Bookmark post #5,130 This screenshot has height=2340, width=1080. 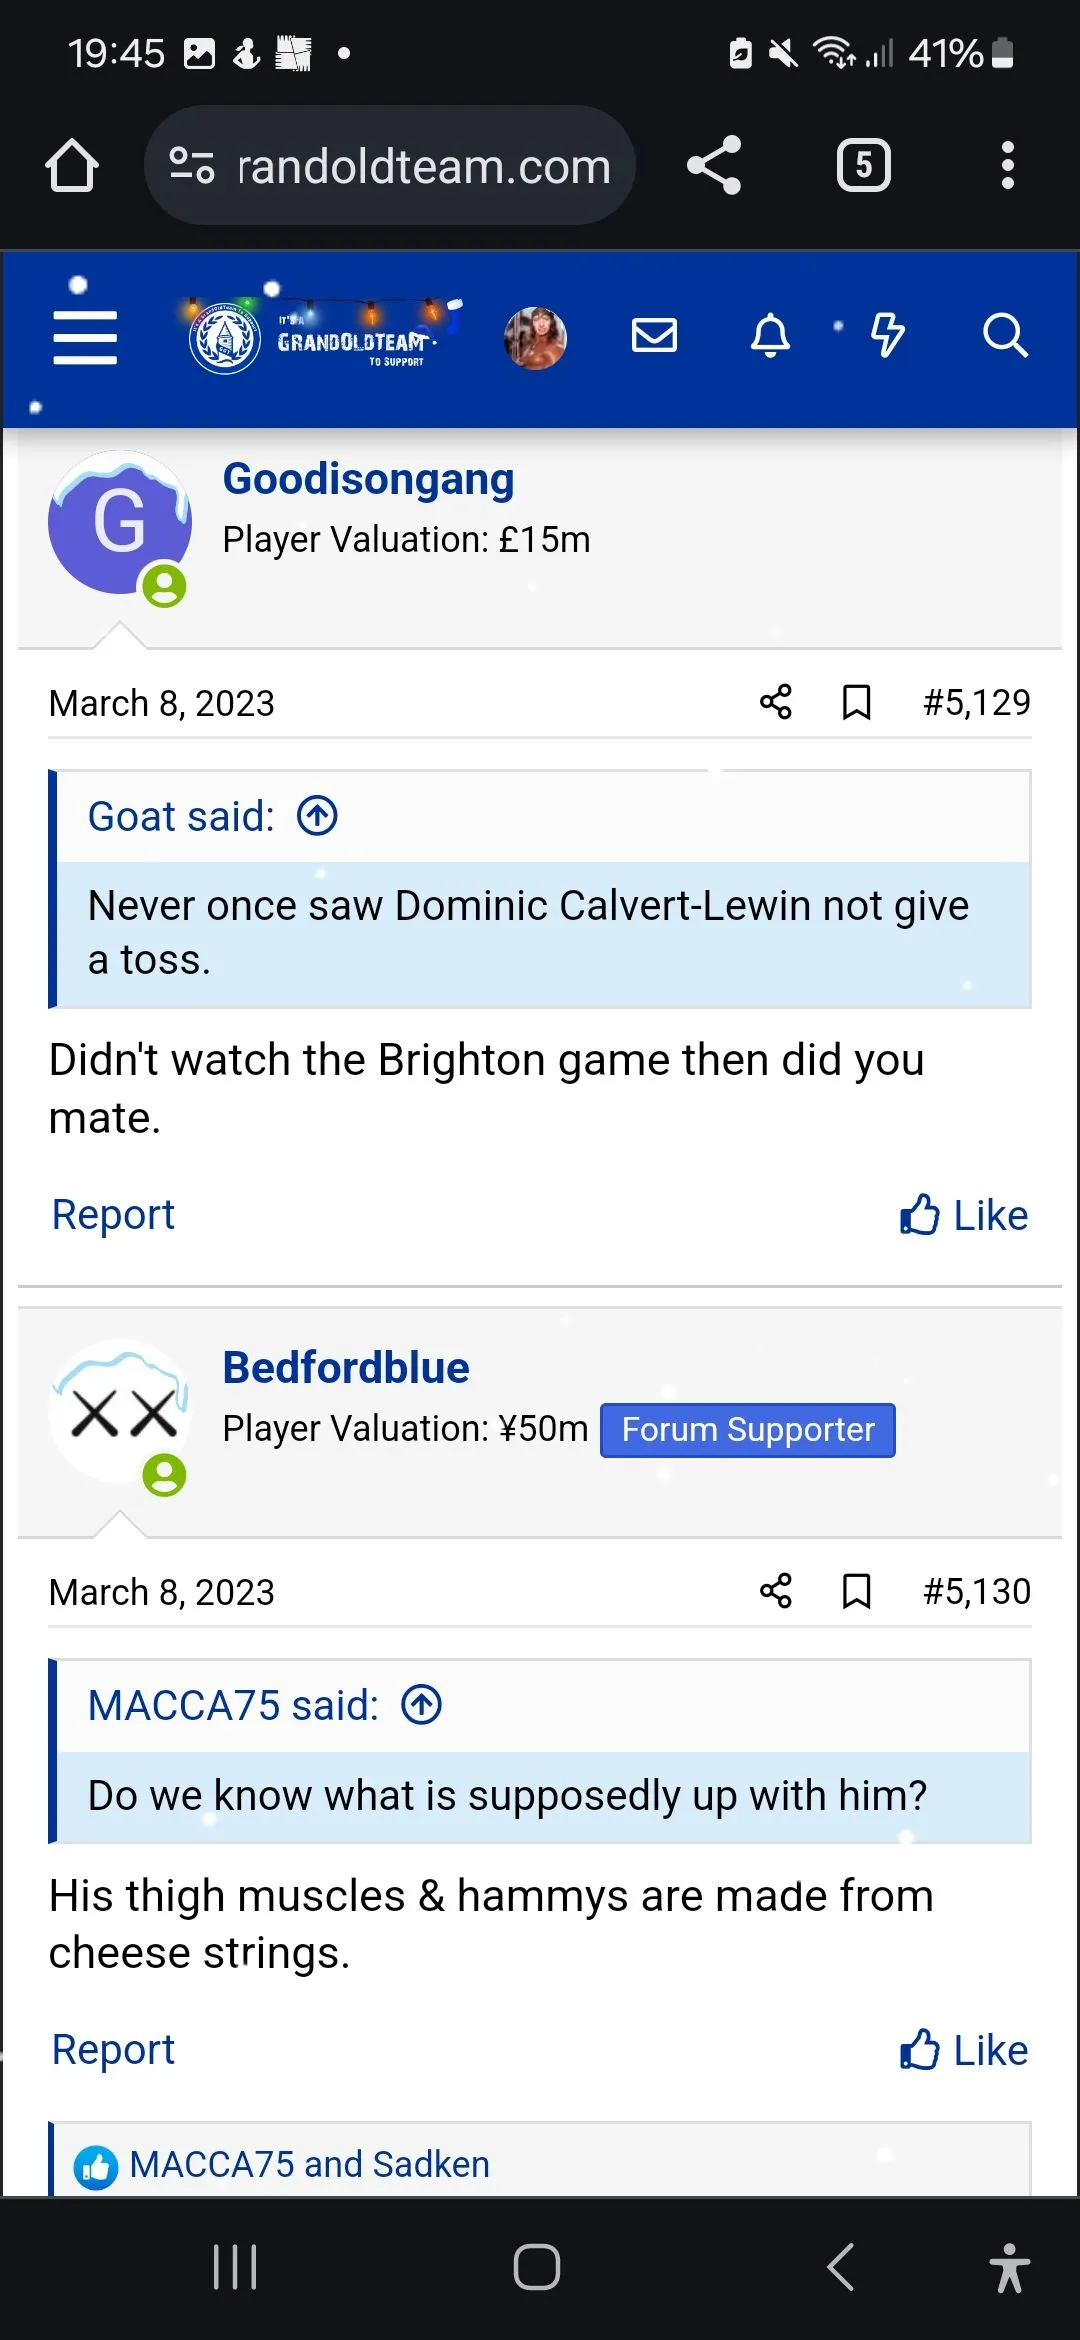click(x=856, y=1592)
